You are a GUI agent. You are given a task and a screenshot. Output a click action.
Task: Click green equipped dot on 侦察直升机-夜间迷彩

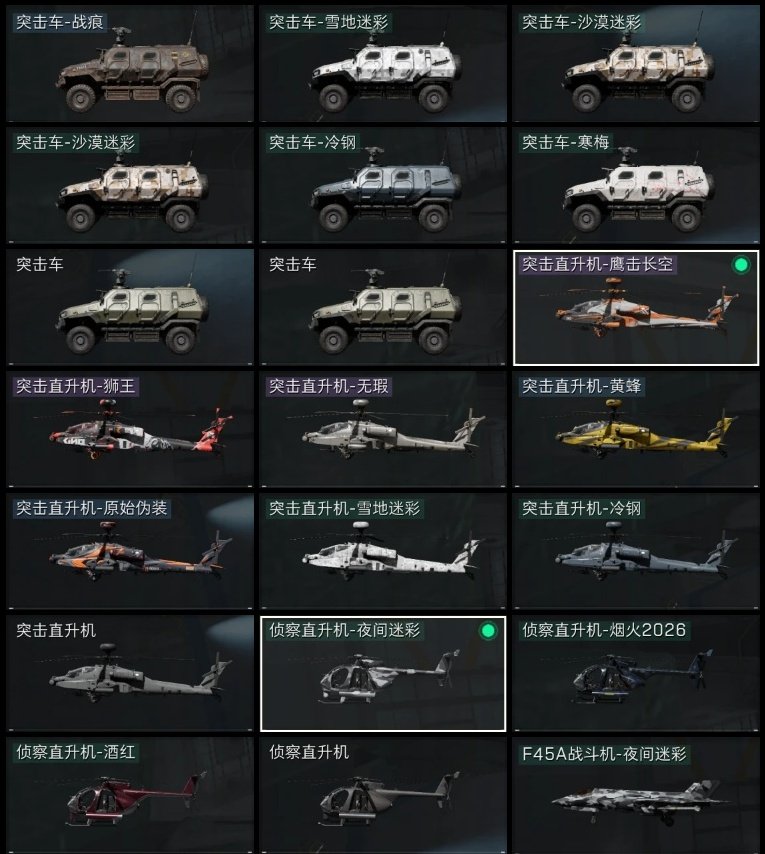tap(488, 631)
